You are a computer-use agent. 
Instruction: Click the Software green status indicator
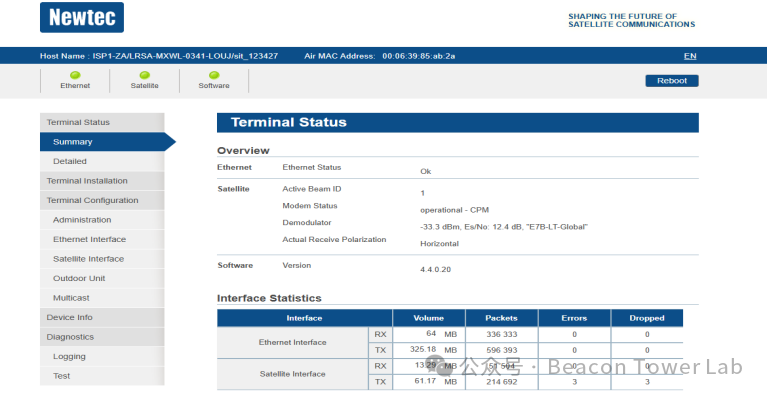pos(214,75)
